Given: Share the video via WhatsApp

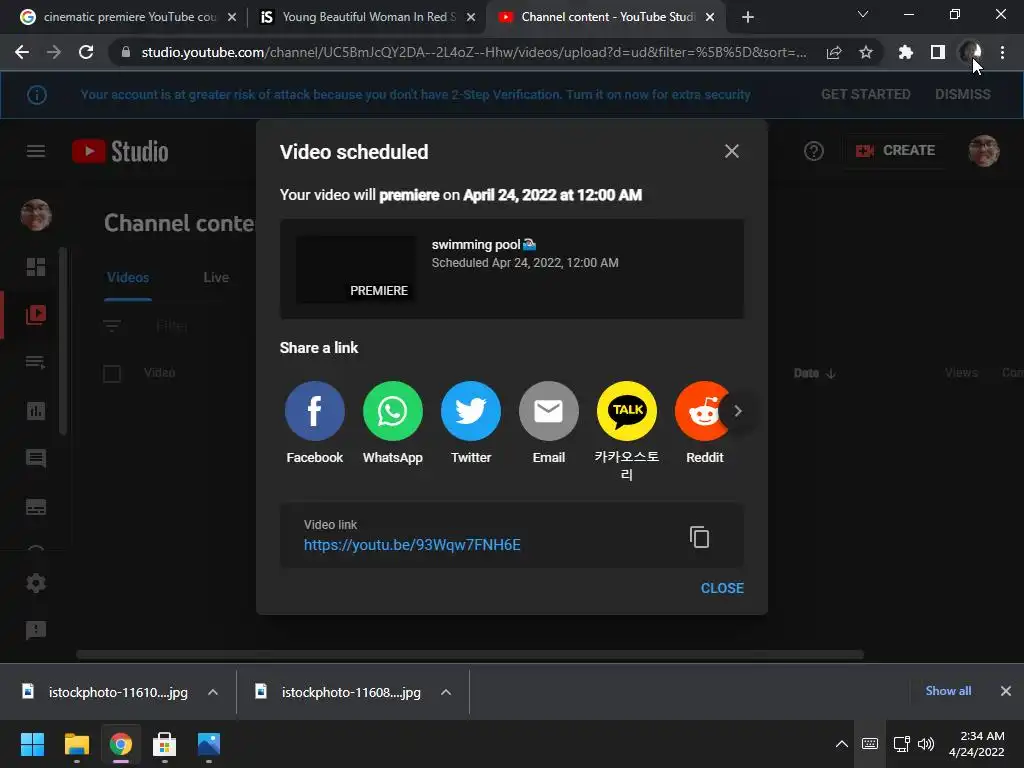Looking at the screenshot, I should pos(392,411).
